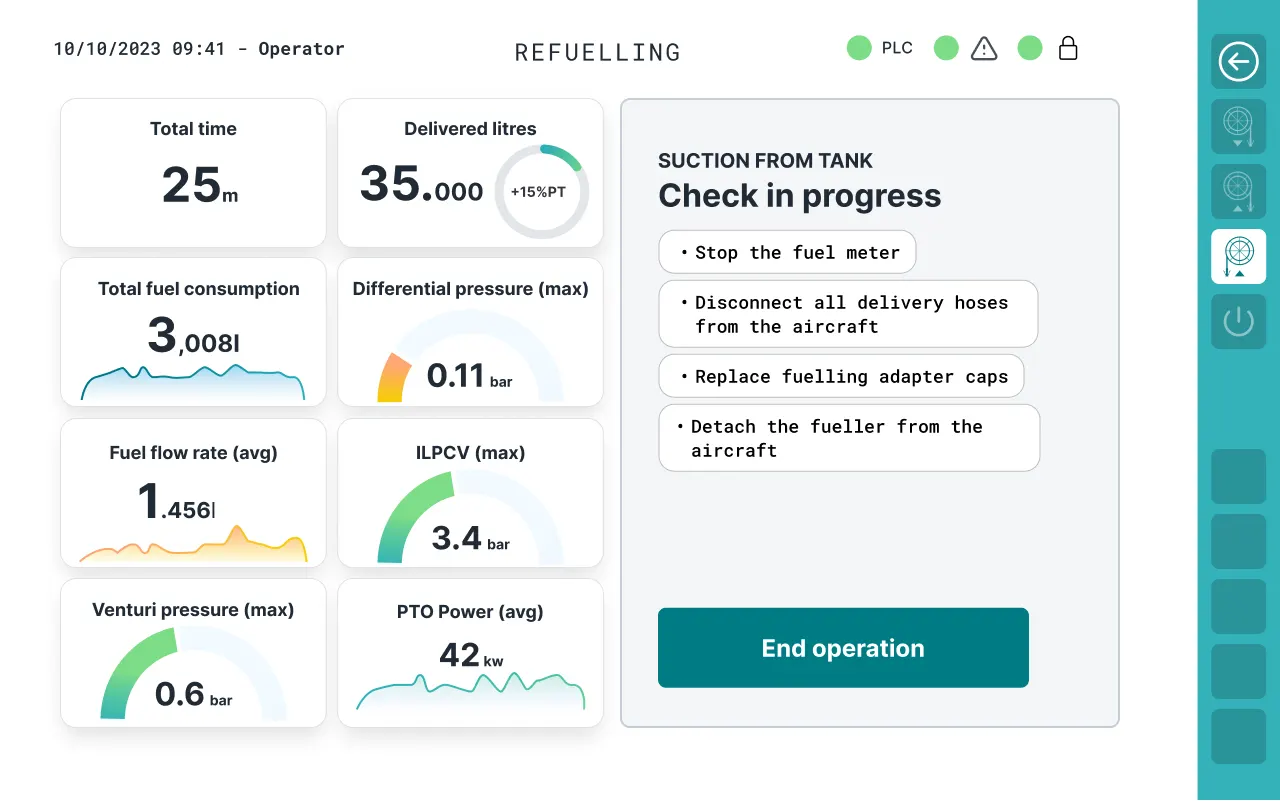The width and height of the screenshot is (1280, 801).
Task: Click the Stop the fuel meter step
Action: pyautogui.click(x=787, y=252)
